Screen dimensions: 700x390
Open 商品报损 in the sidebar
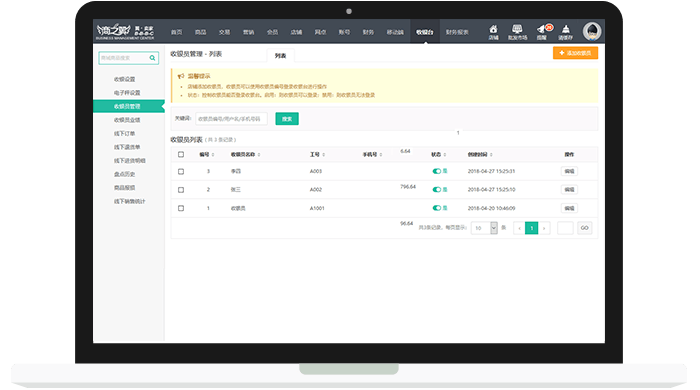coord(125,188)
